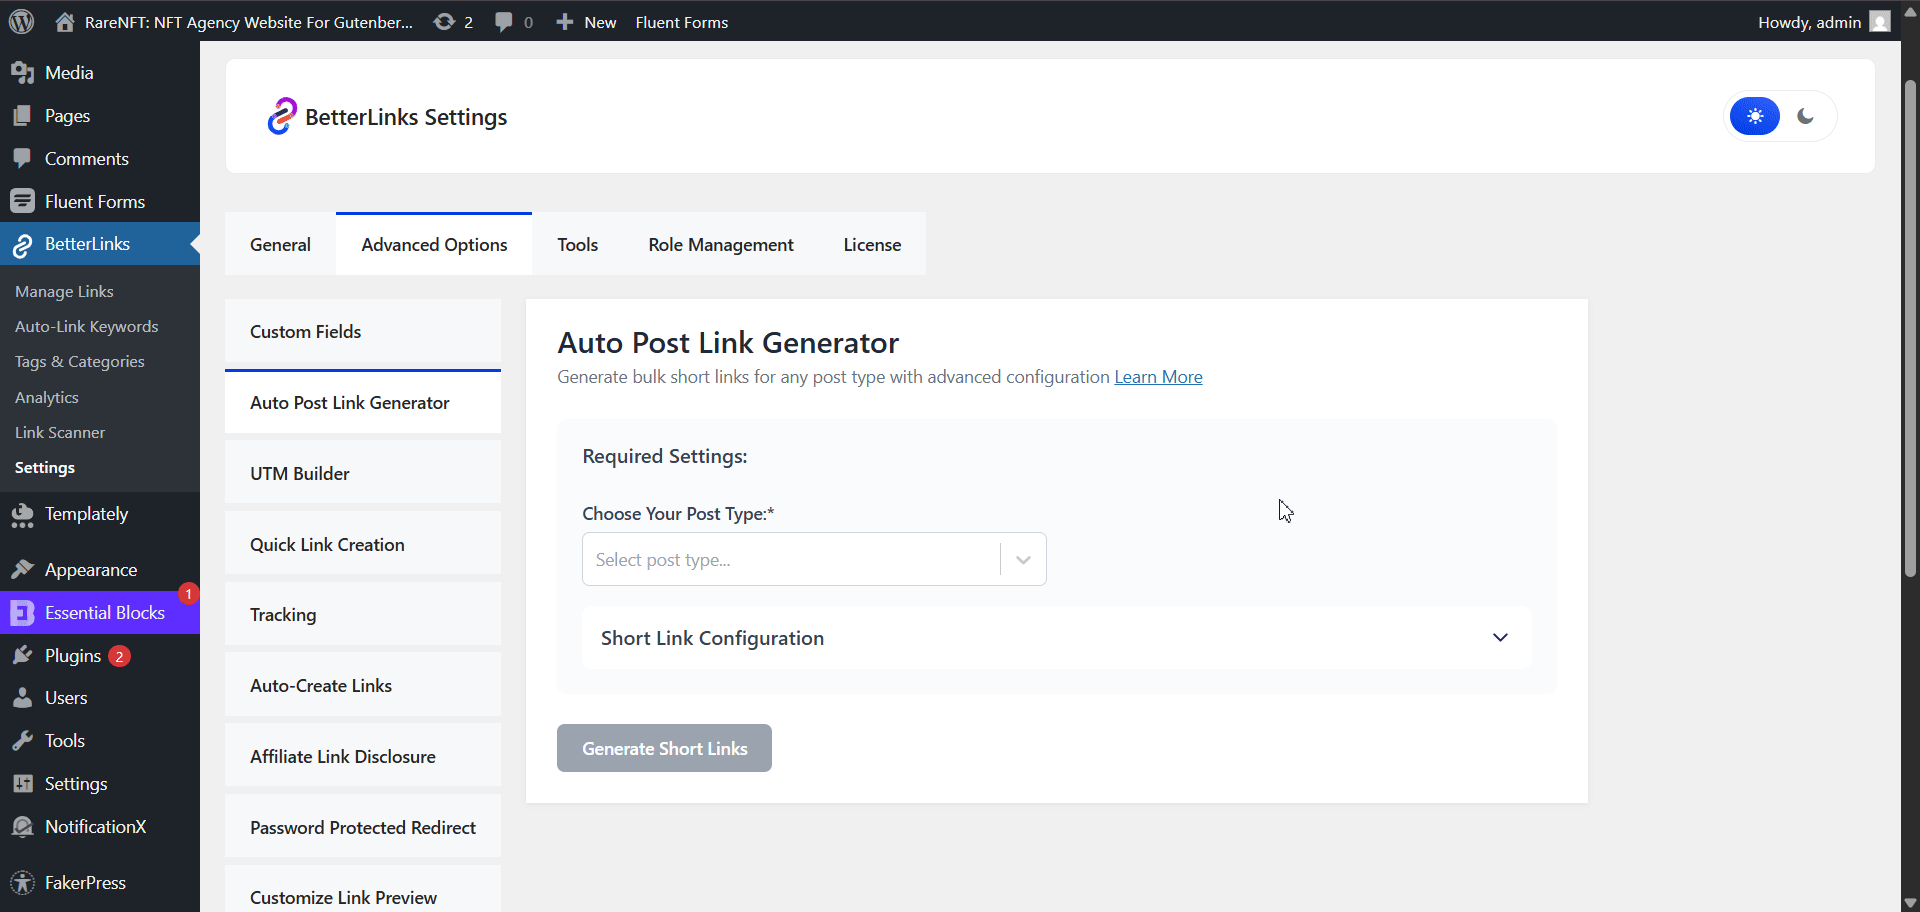The image size is (1920, 912).
Task: Click the Essential Blocks sidebar icon
Action: 22,612
